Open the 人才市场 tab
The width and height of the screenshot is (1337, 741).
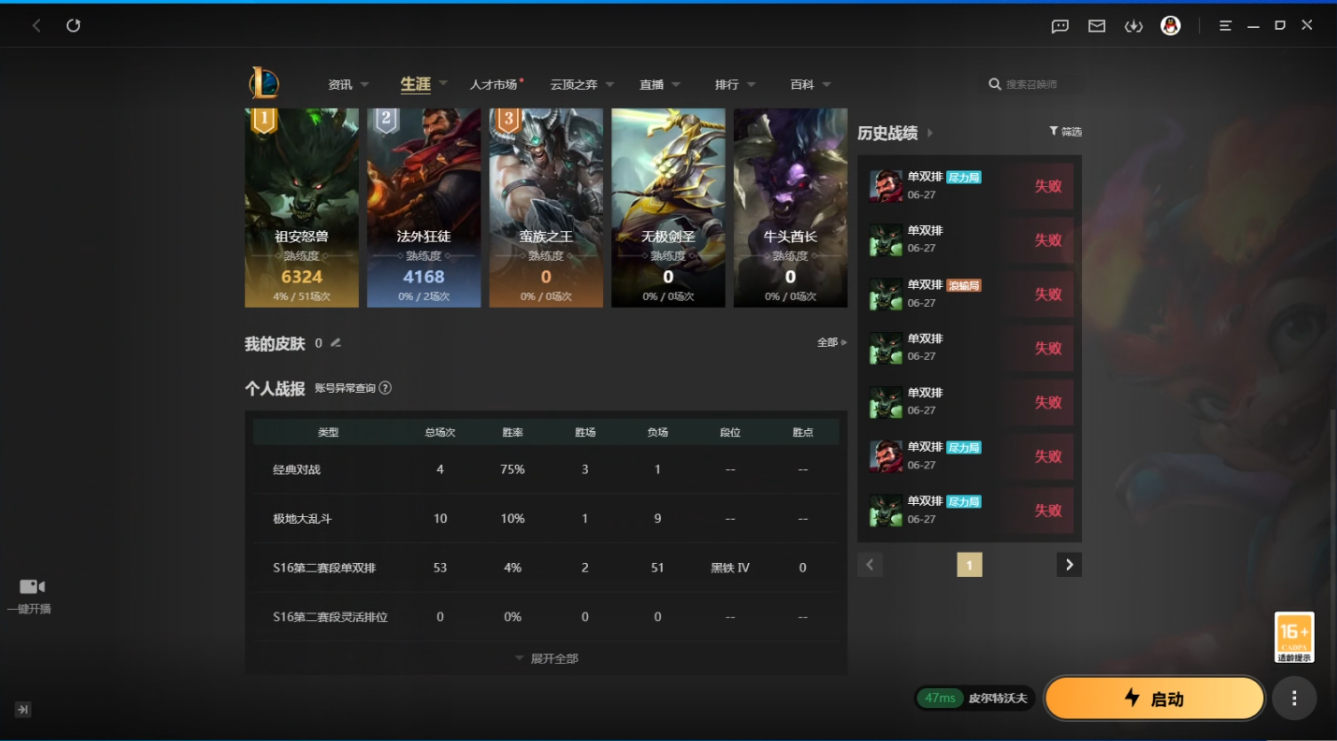click(495, 85)
